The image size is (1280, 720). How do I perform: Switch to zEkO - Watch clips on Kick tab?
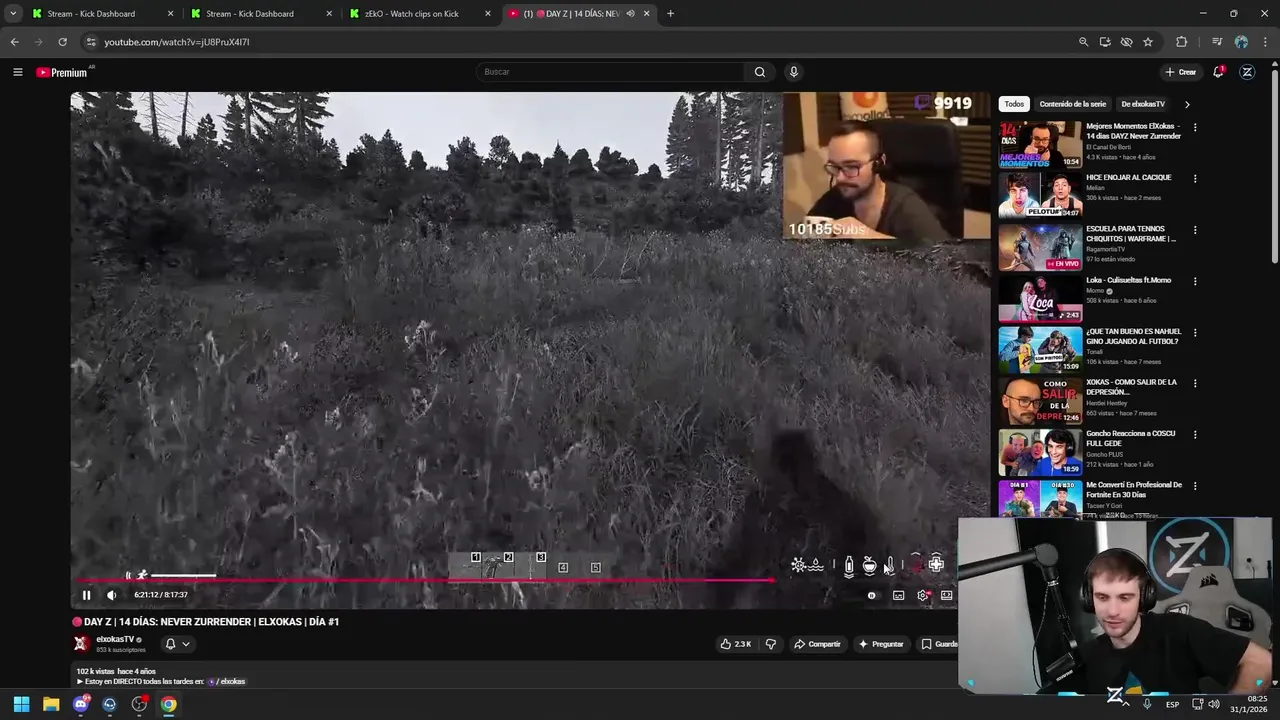(412, 14)
